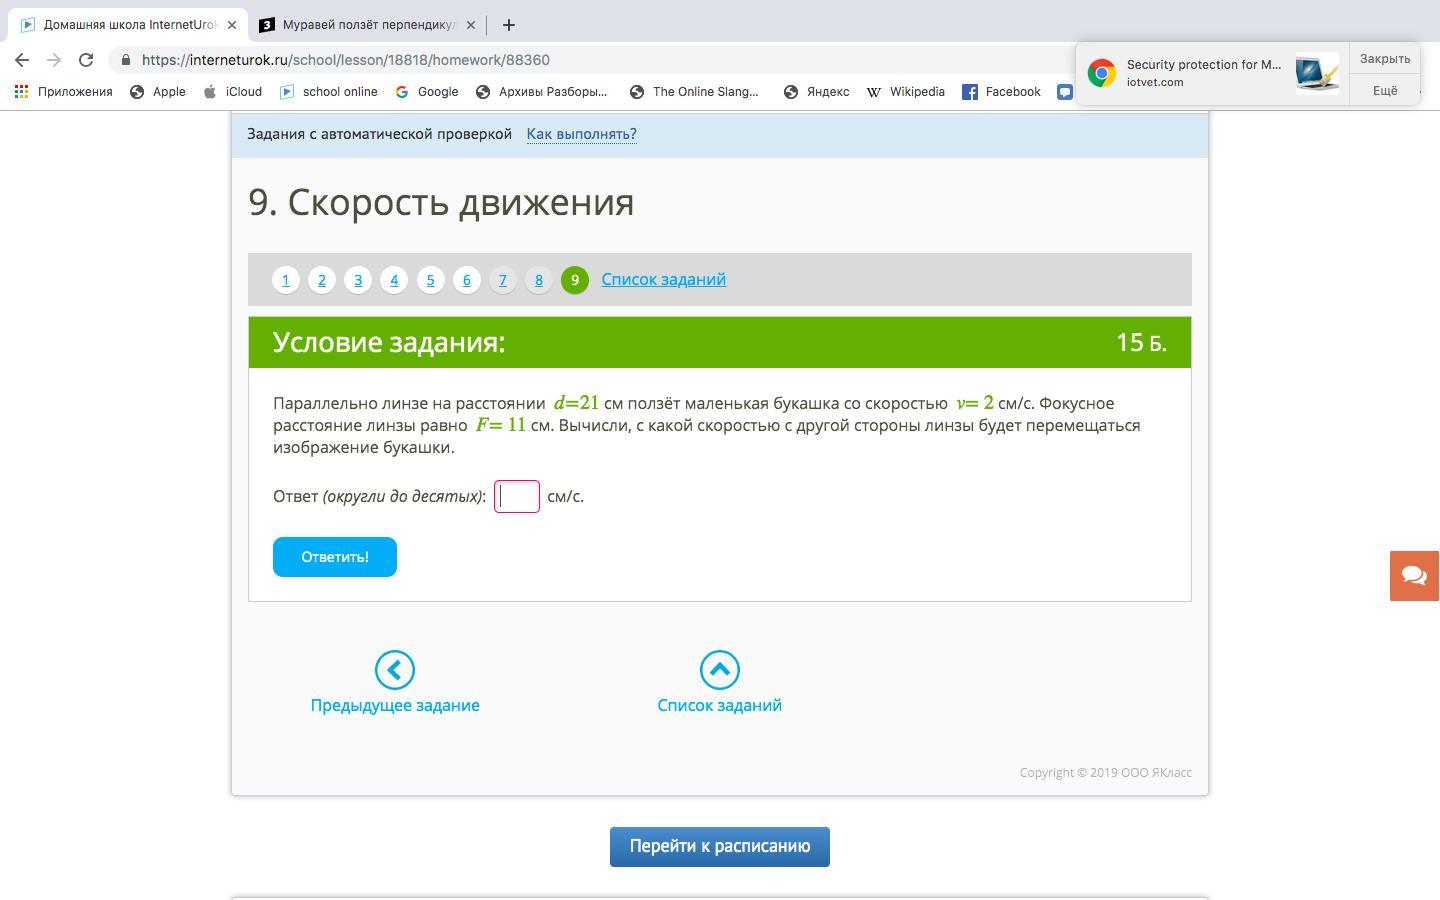Click 'Ещё' in the notification
The height and width of the screenshot is (900, 1440).
click(1385, 91)
